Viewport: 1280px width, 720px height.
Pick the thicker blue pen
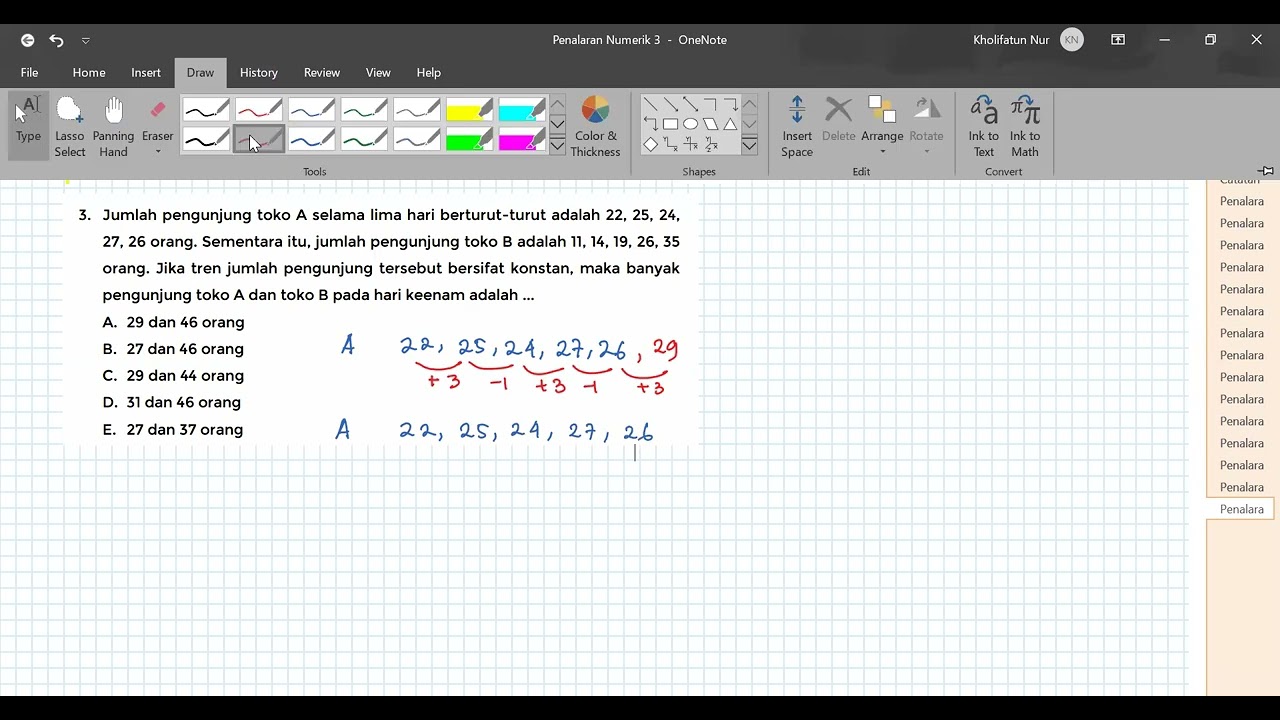tap(312, 140)
